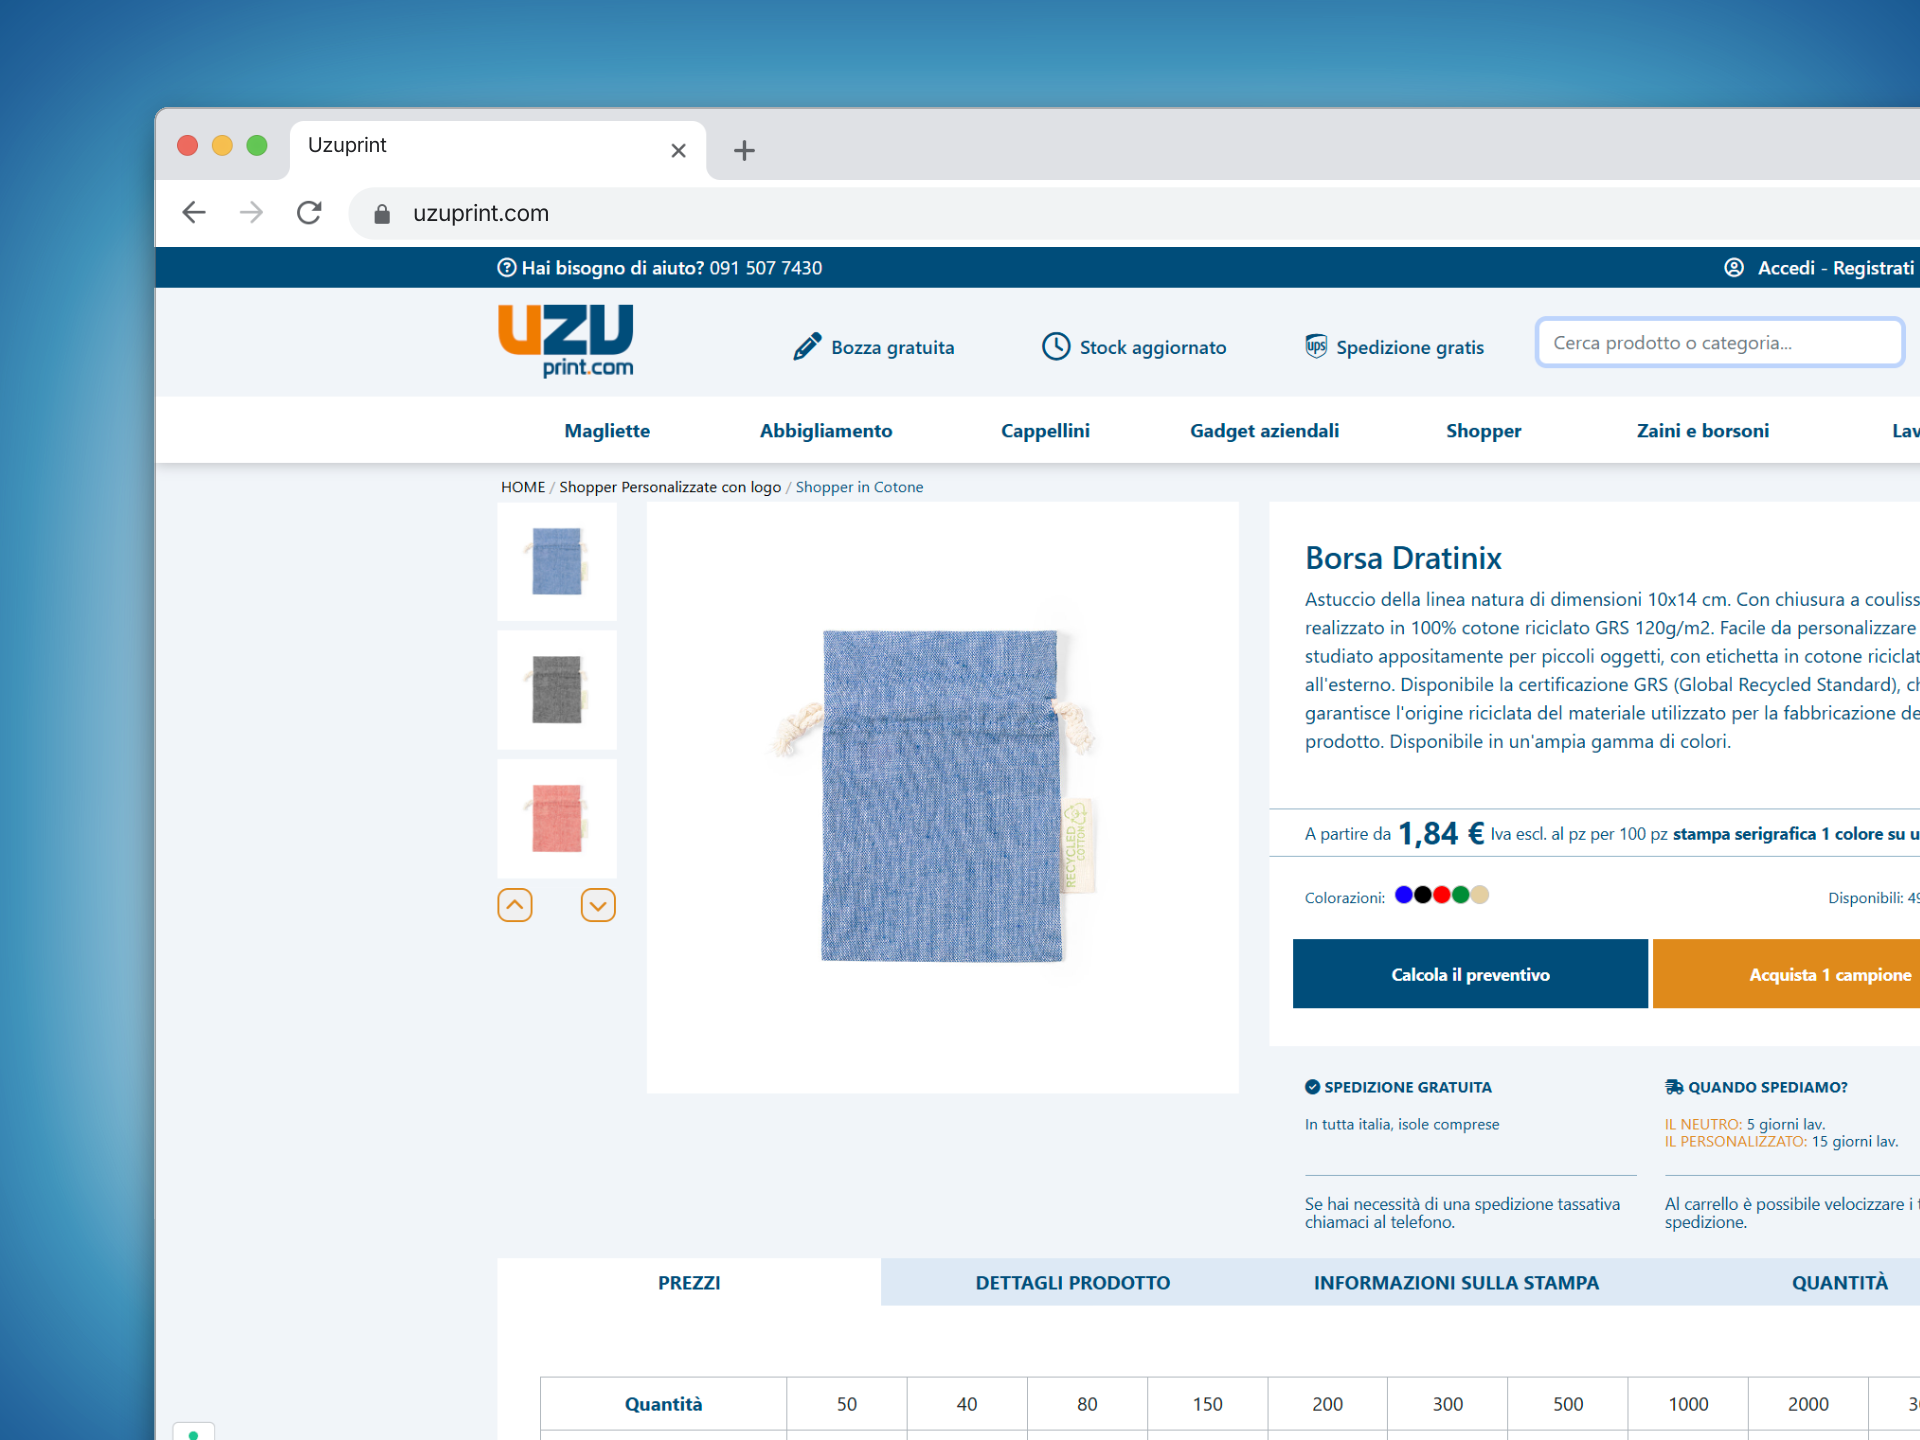Click the 2000 quantity cell
This screenshot has width=1920, height=1440.
[1808, 1404]
